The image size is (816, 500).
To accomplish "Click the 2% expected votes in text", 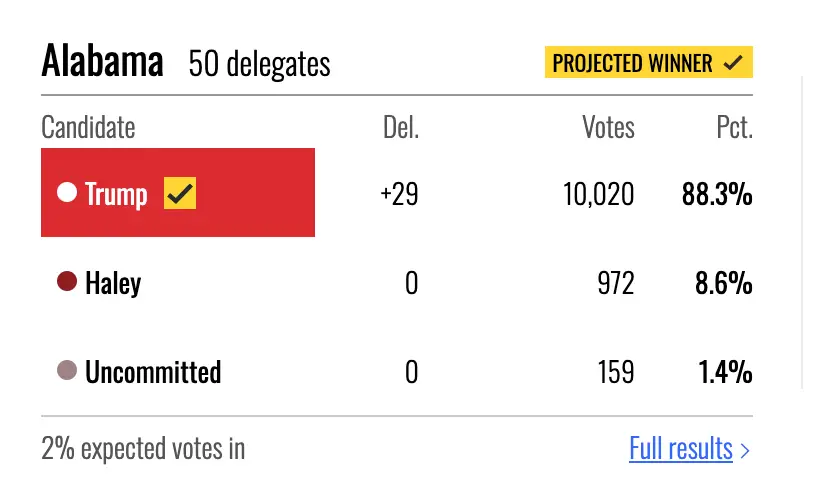I will [143, 448].
